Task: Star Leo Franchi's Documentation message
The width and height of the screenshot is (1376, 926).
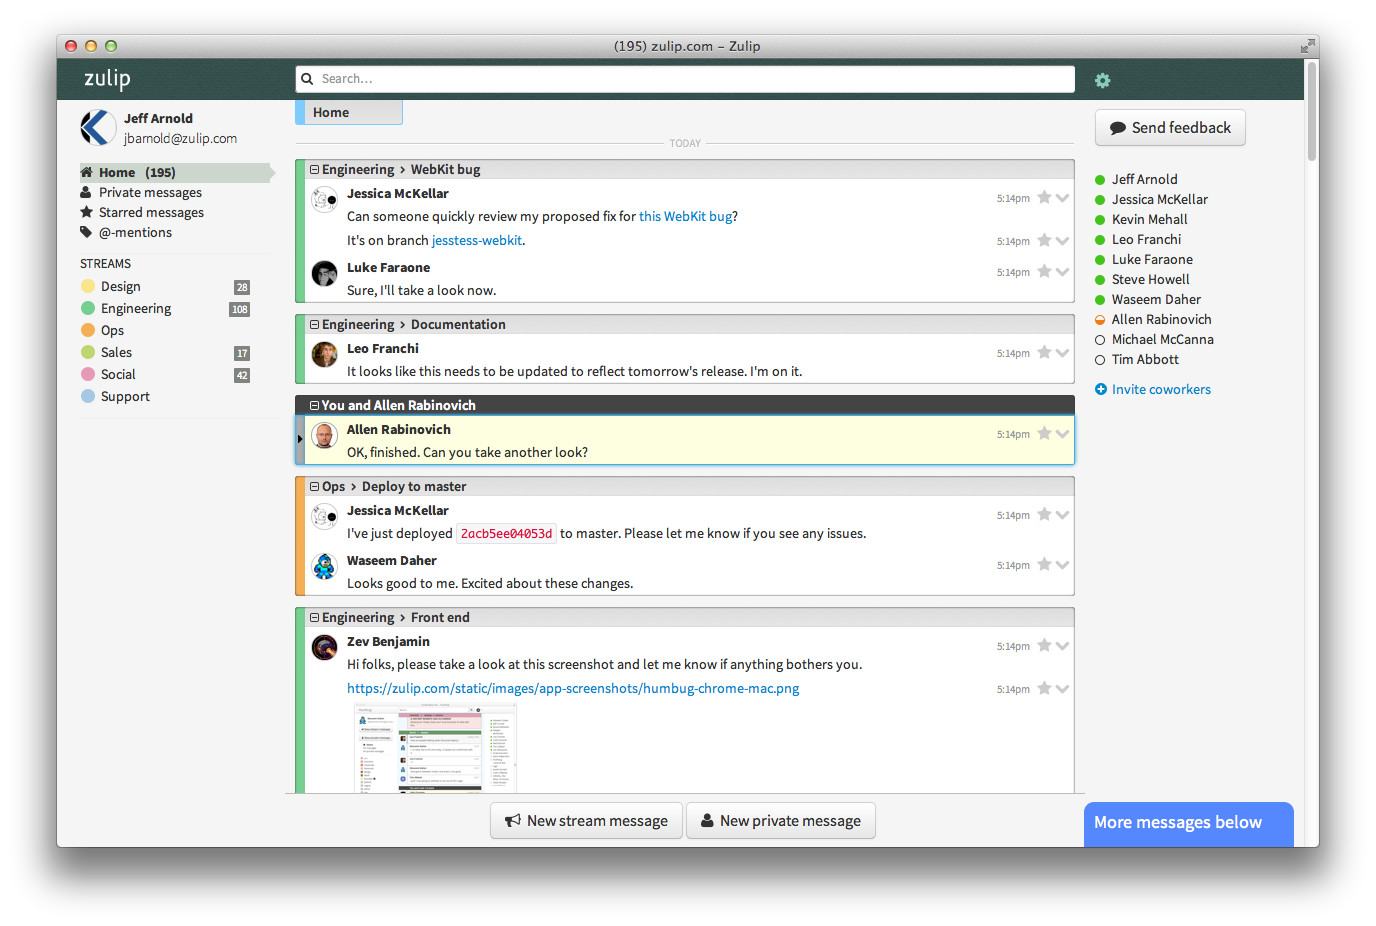Action: click(1044, 352)
